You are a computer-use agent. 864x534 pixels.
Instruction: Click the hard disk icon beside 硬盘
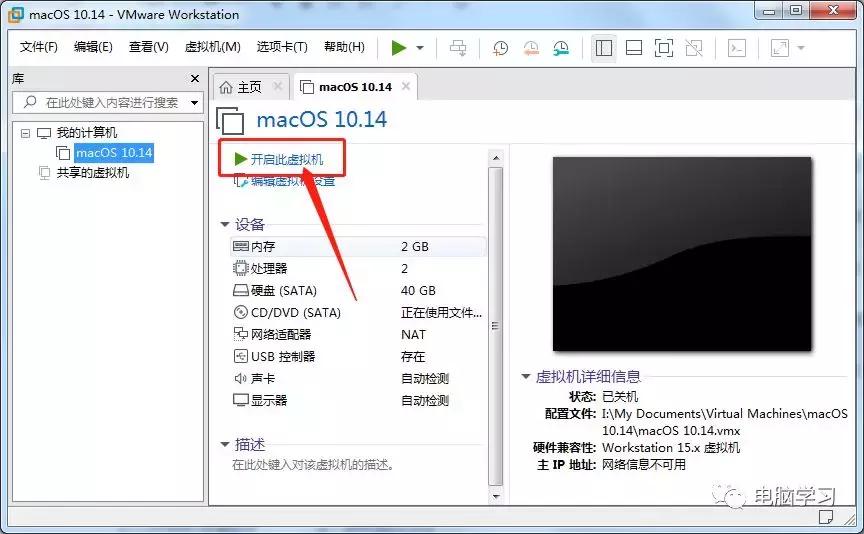pyautogui.click(x=241, y=290)
